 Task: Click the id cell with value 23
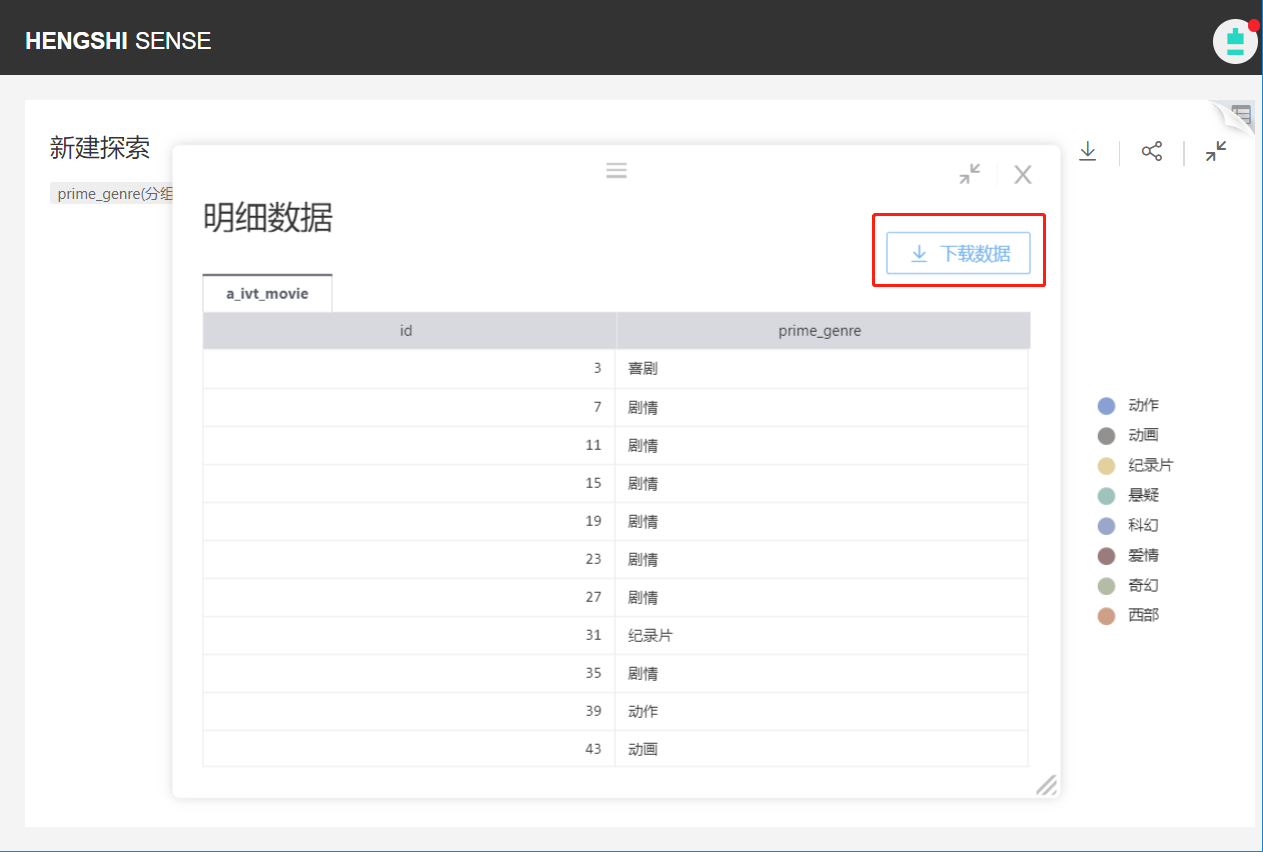click(409, 559)
